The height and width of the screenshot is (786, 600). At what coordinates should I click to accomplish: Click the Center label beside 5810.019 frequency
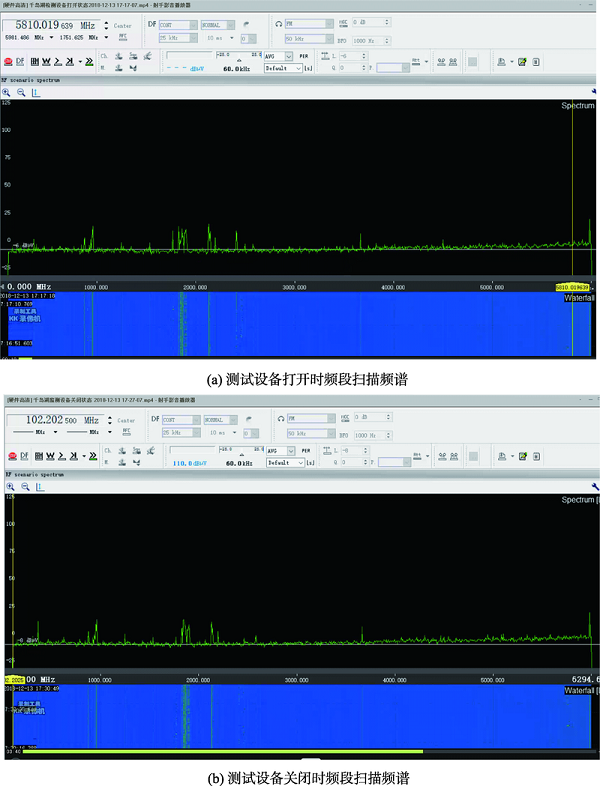point(122,25)
